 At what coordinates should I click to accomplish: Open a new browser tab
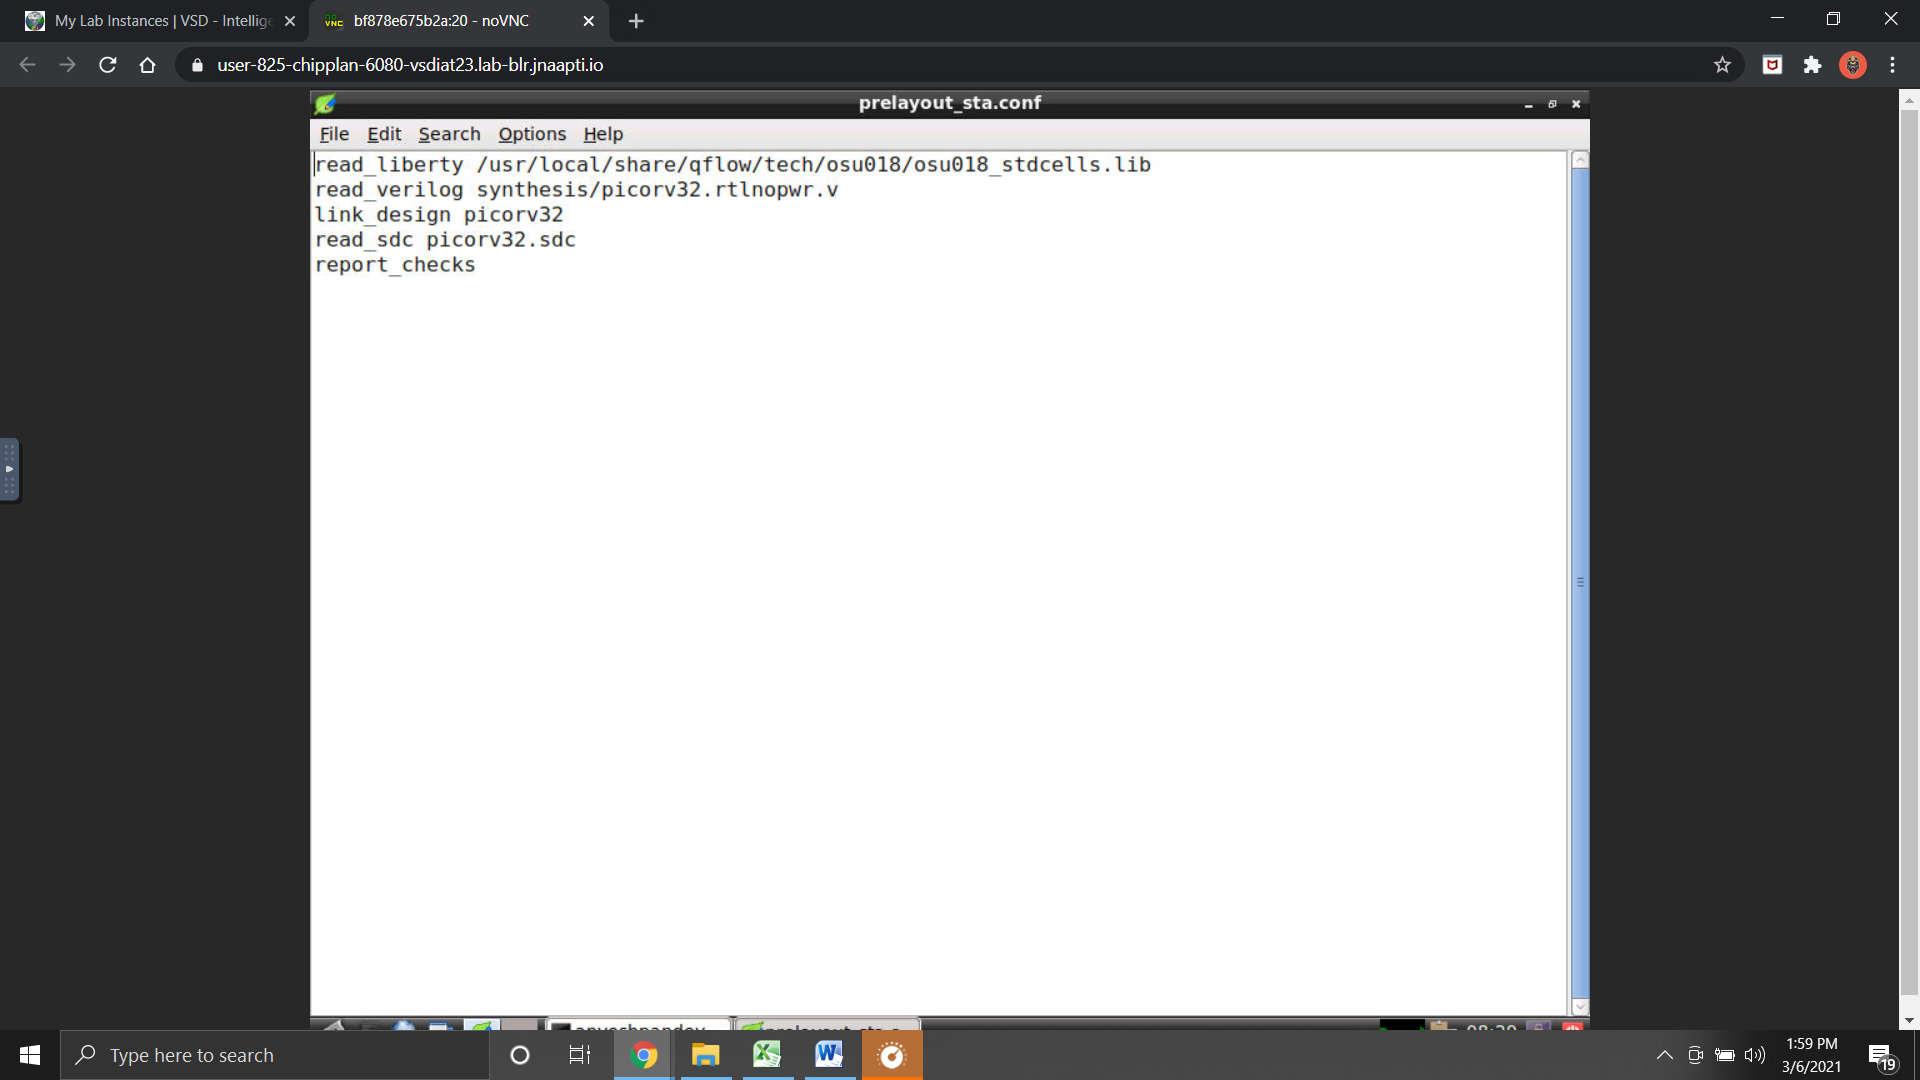coord(636,21)
